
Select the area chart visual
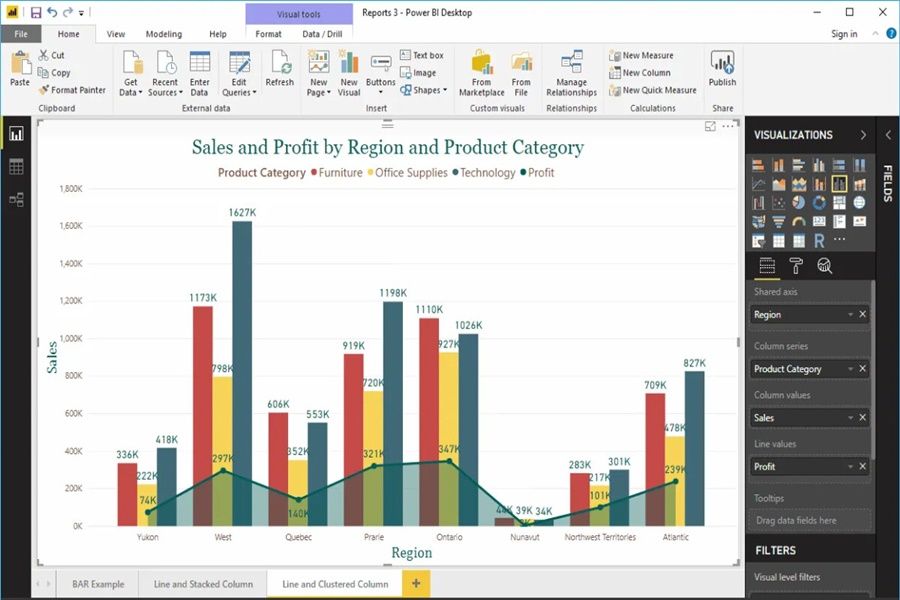pyautogui.click(x=778, y=184)
